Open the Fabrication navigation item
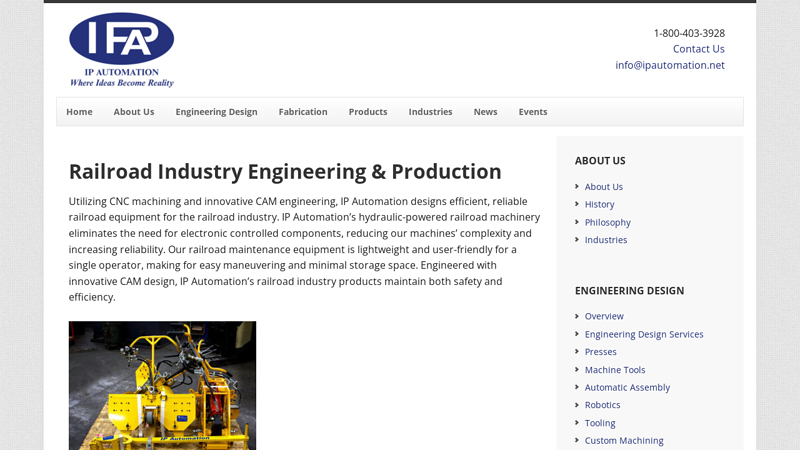 pyautogui.click(x=303, y=112)
